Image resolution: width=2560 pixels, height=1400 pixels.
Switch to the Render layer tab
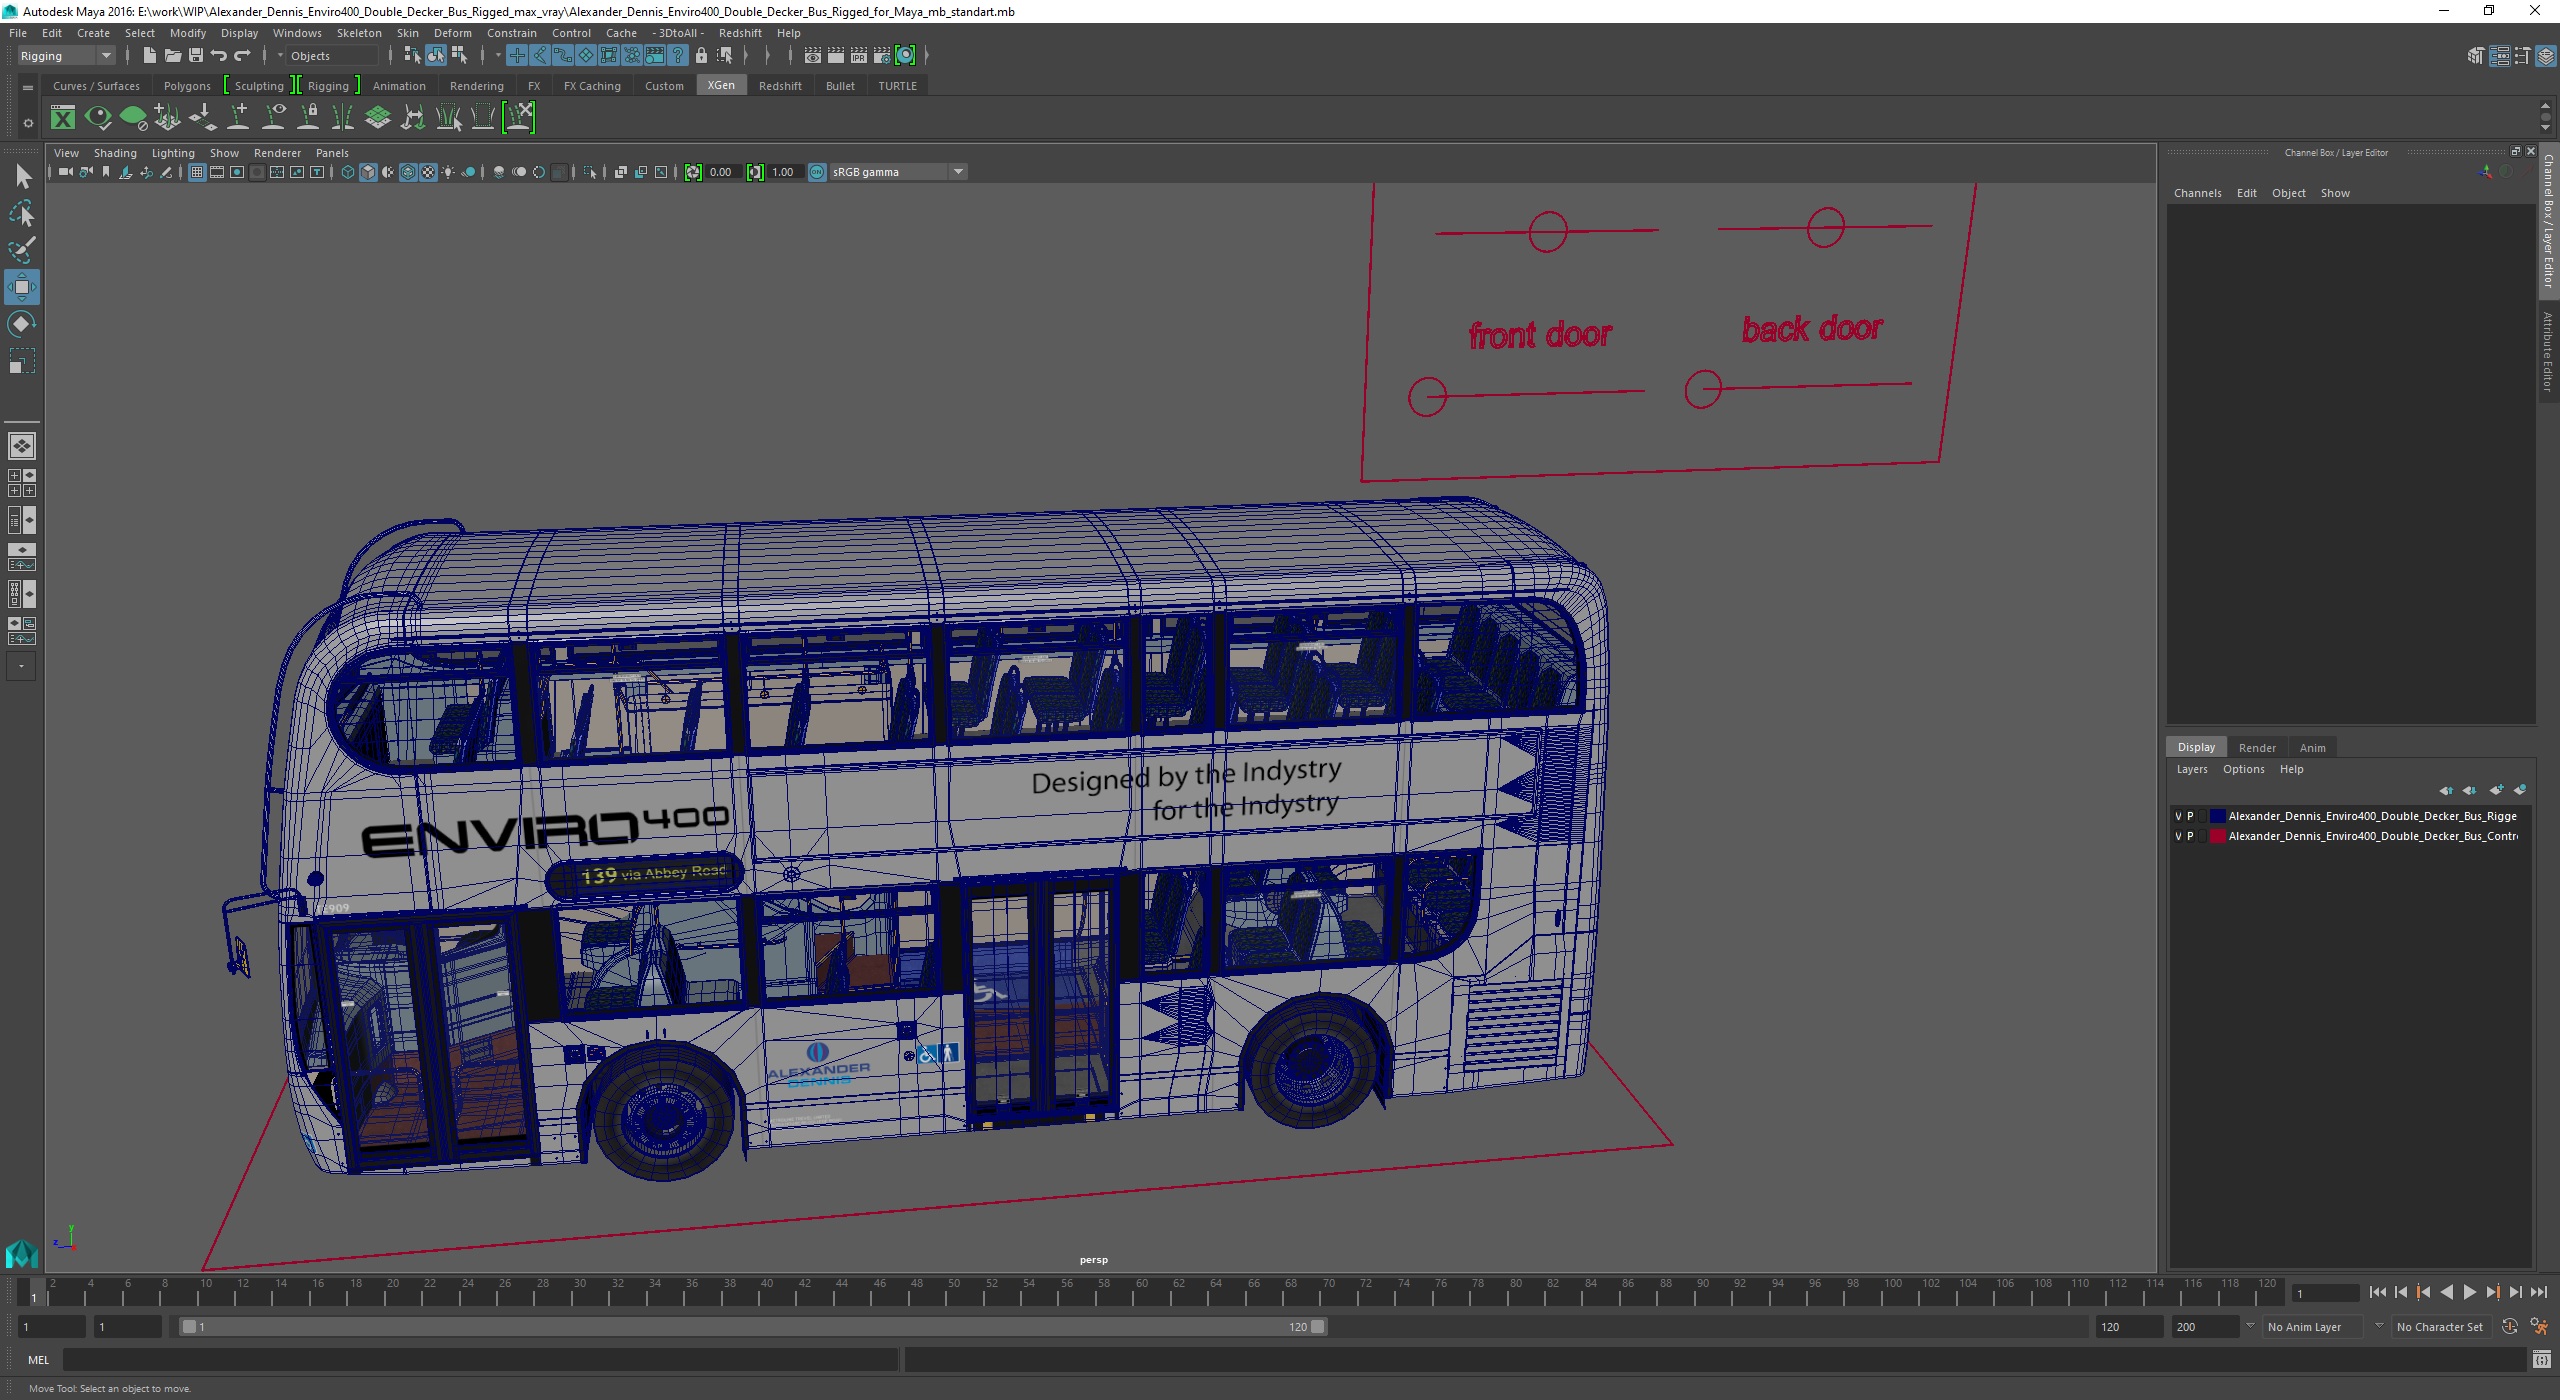2257,748
